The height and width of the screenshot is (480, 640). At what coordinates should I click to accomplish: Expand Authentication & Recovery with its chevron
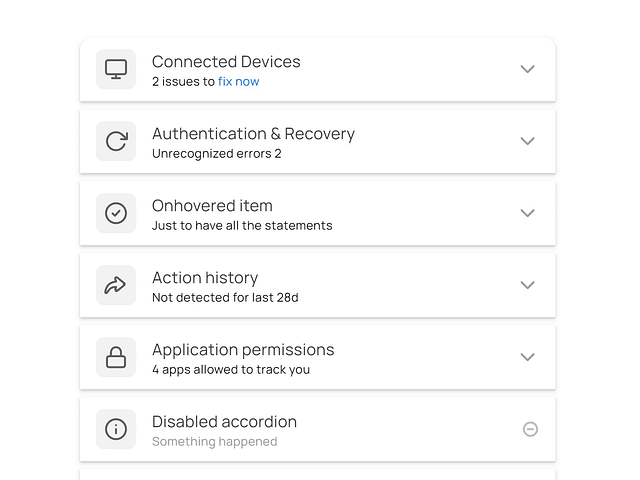(527, 141)
